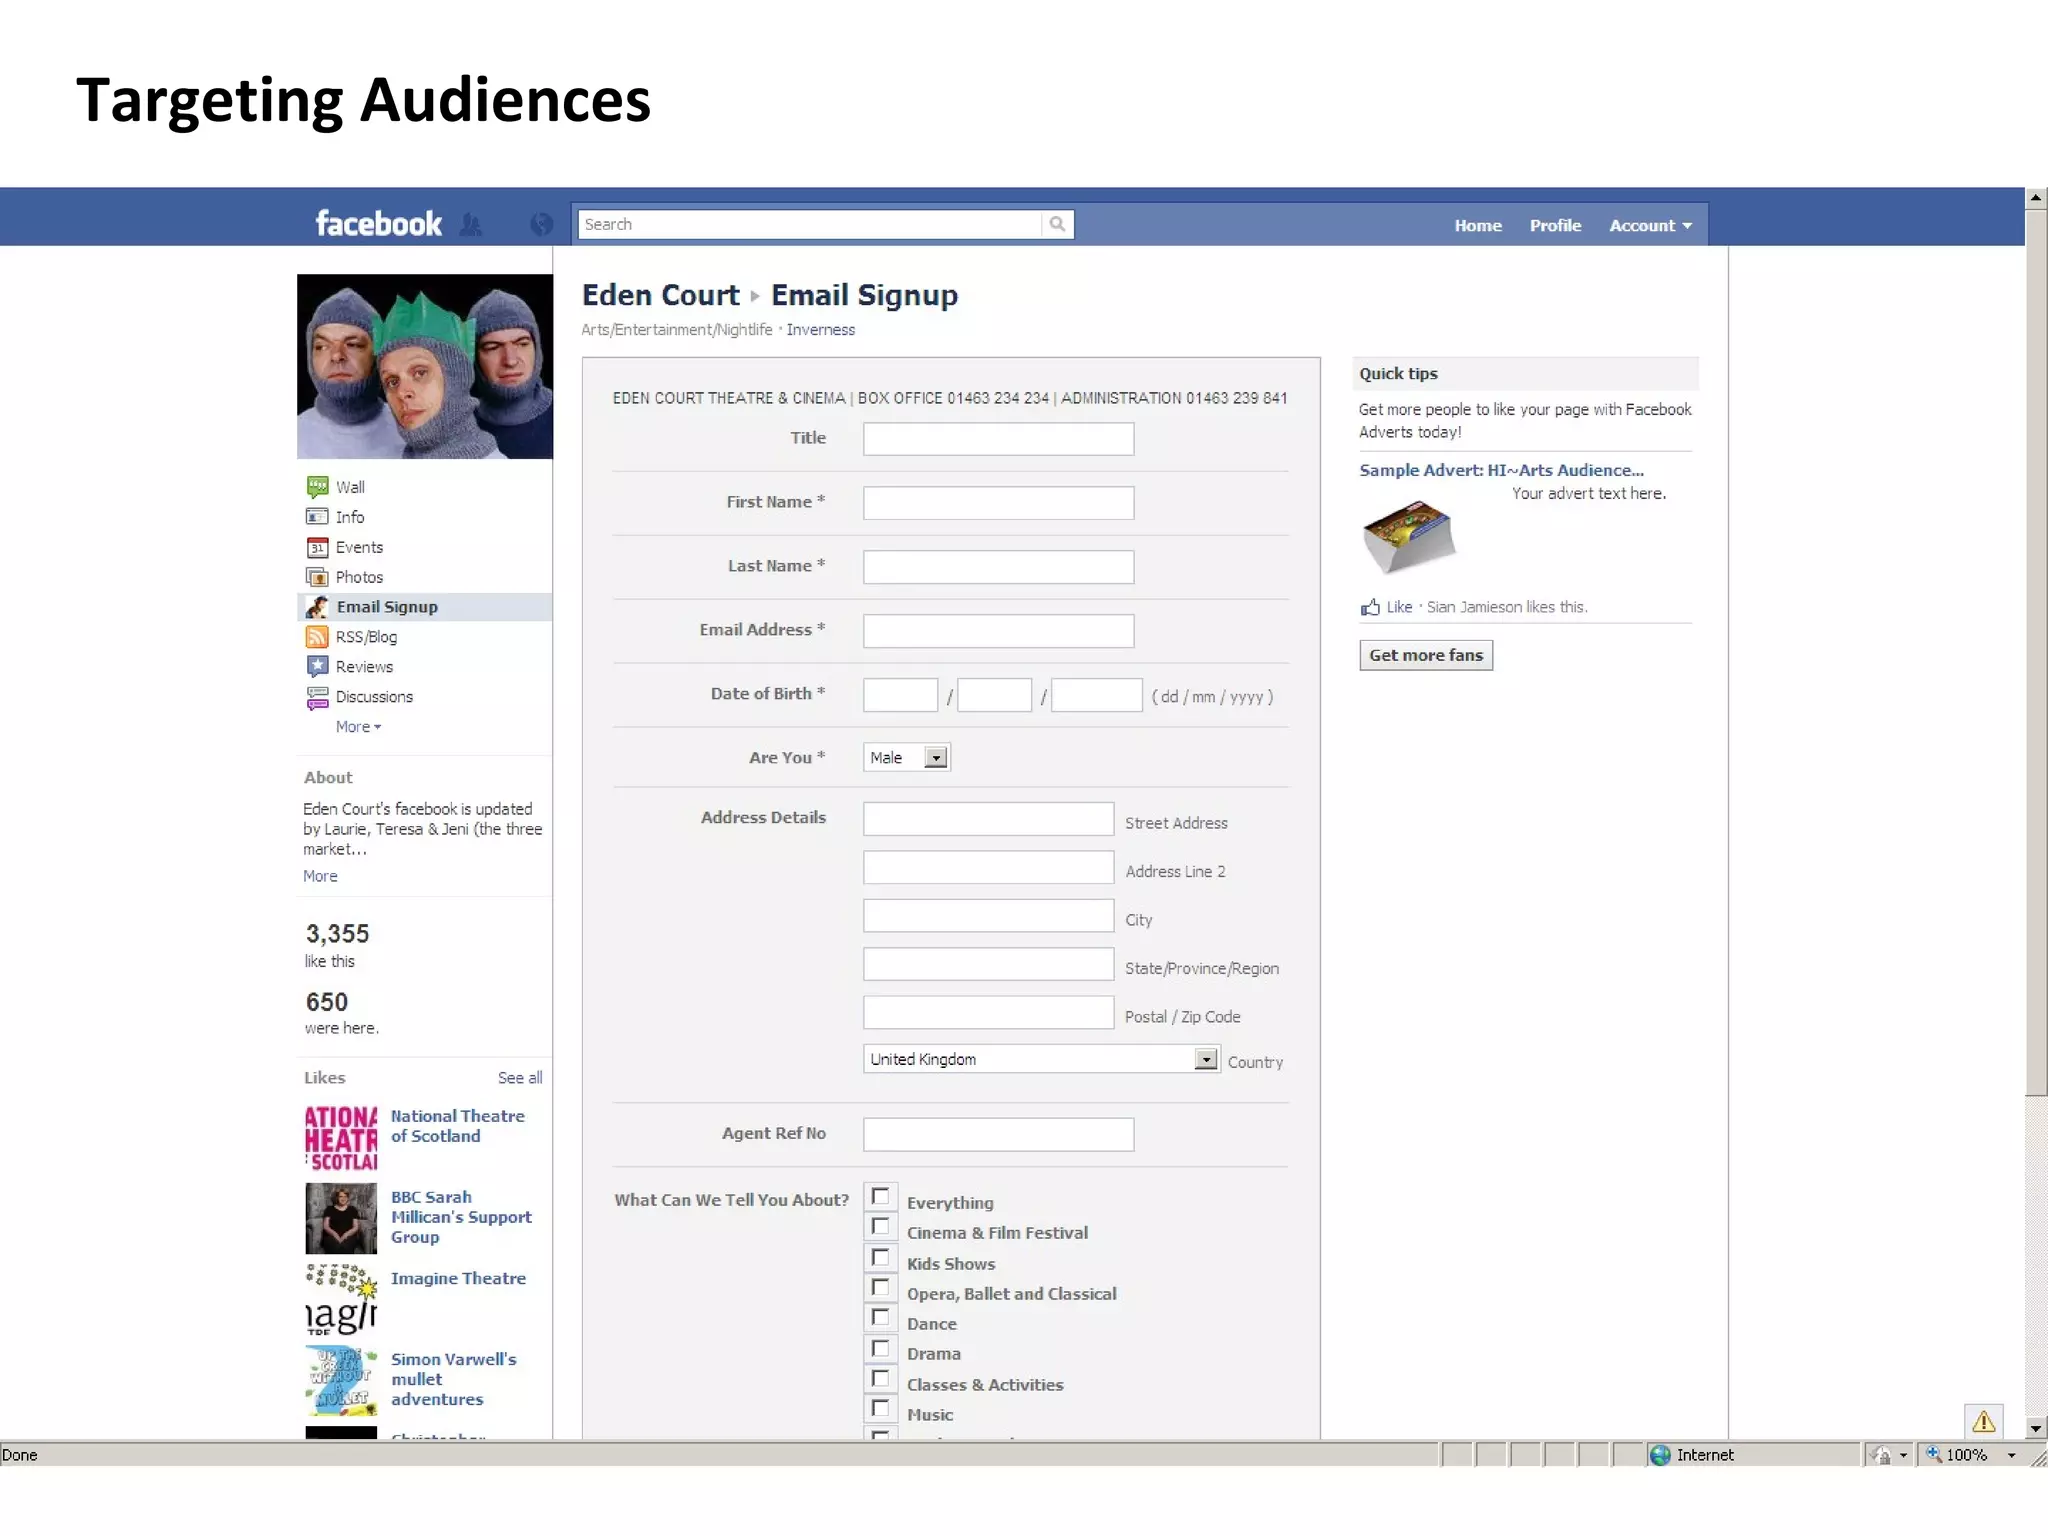Click the Internet zone globe icon in status bar
The height and width of the screenshot is (1536, 2048).
(1660, 1455)
